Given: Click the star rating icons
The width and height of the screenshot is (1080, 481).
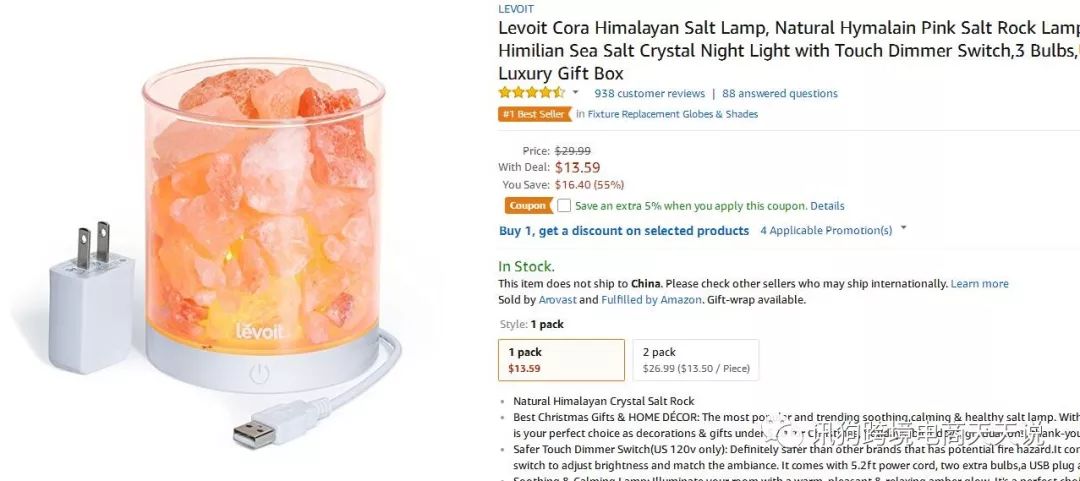Looking at the screenshot, I should 531,93.
